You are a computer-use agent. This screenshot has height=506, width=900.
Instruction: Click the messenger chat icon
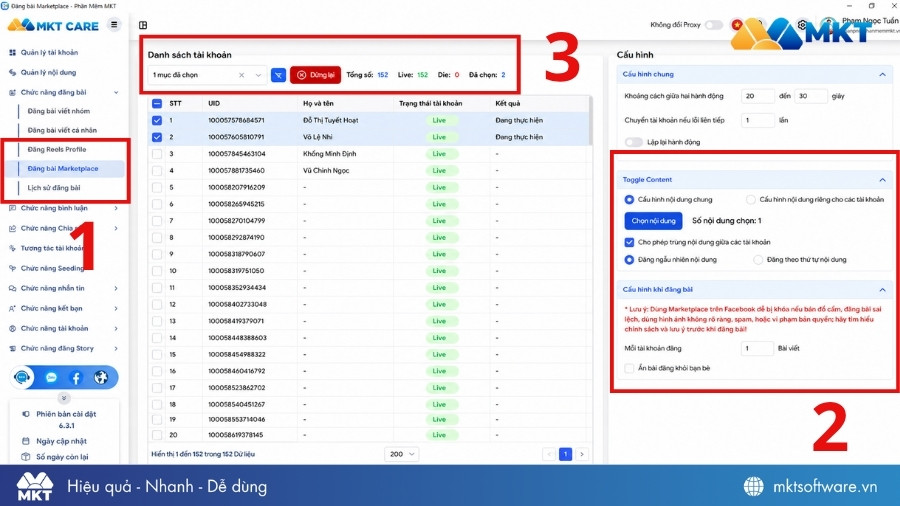coord(51,377)
